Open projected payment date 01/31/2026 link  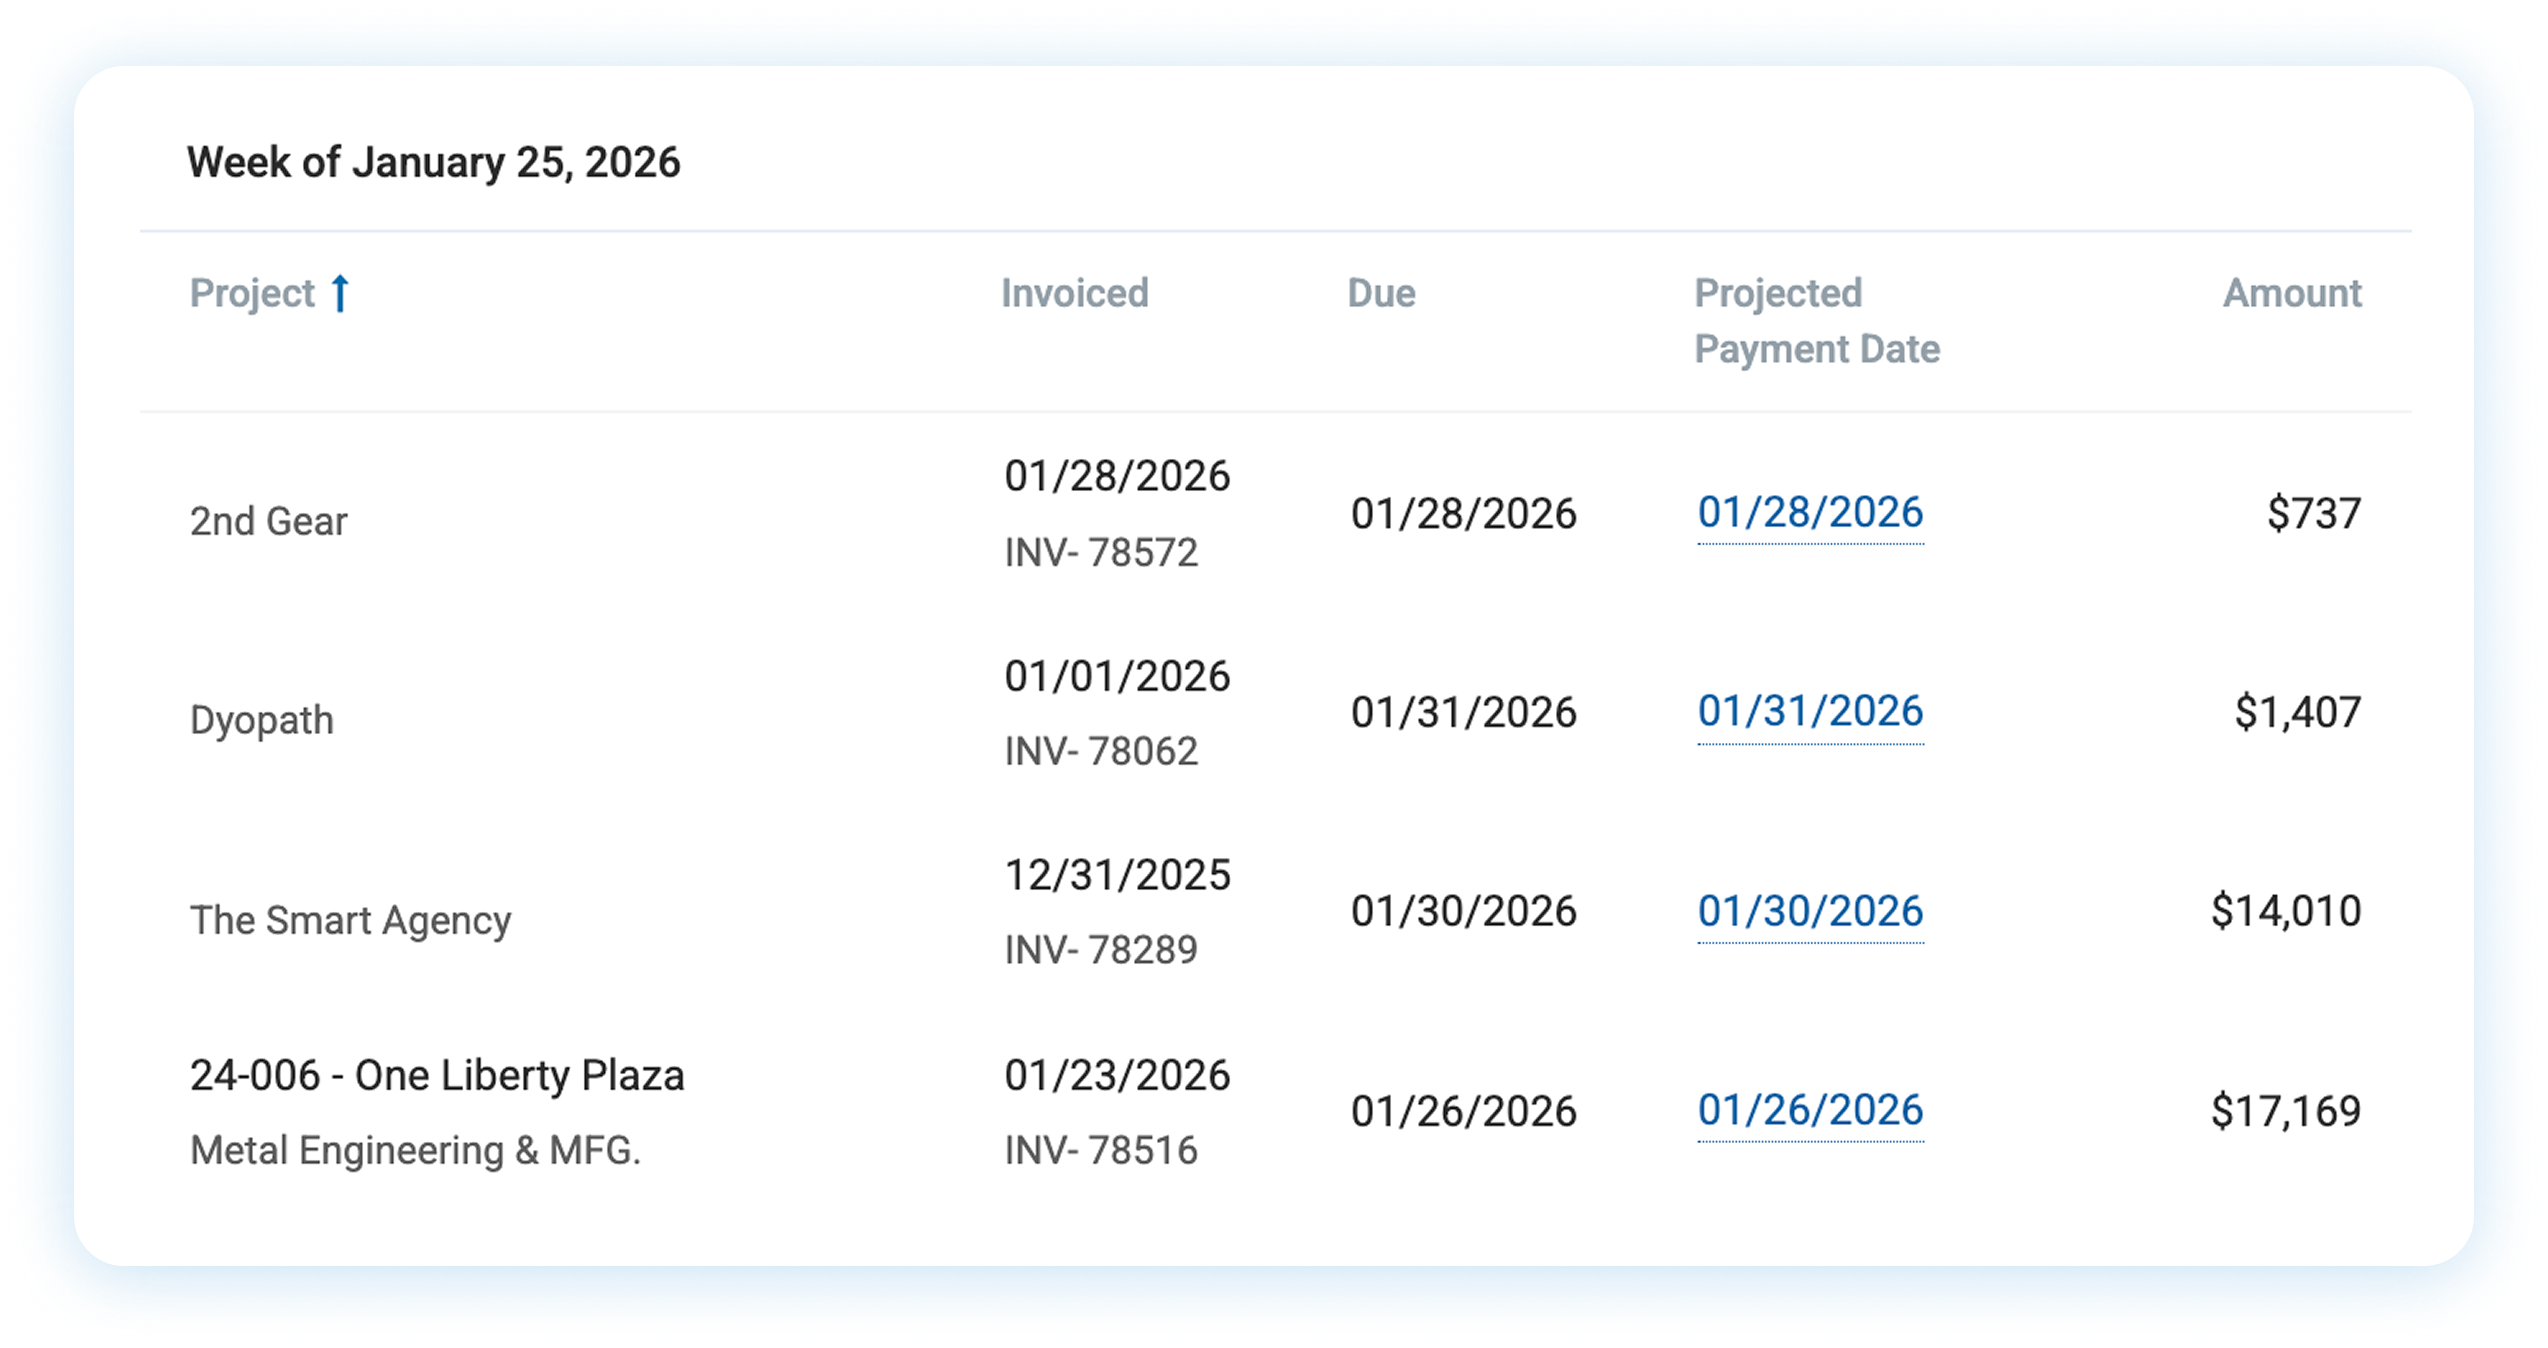[1810, 712]
